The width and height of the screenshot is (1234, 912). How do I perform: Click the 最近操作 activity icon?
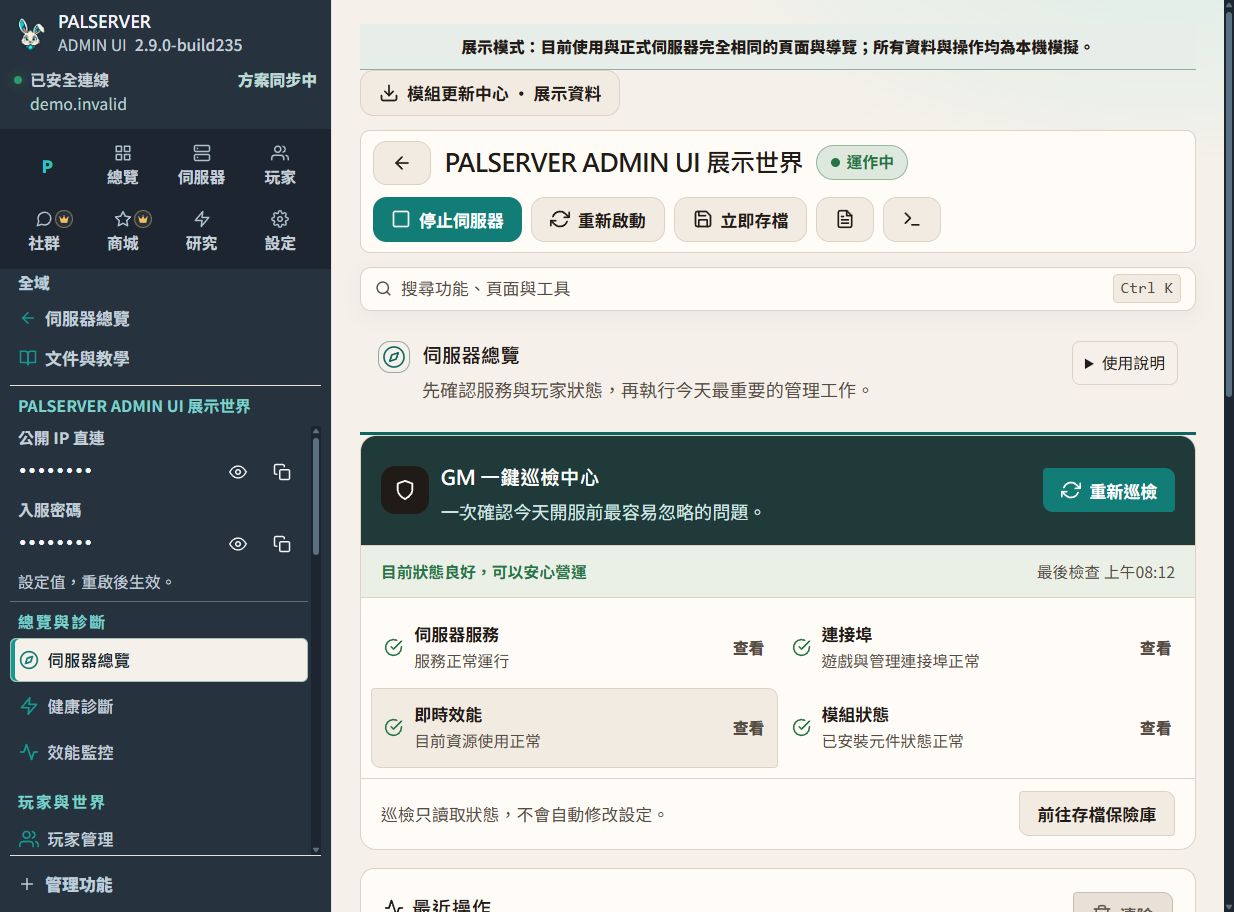tap(394, 906)
